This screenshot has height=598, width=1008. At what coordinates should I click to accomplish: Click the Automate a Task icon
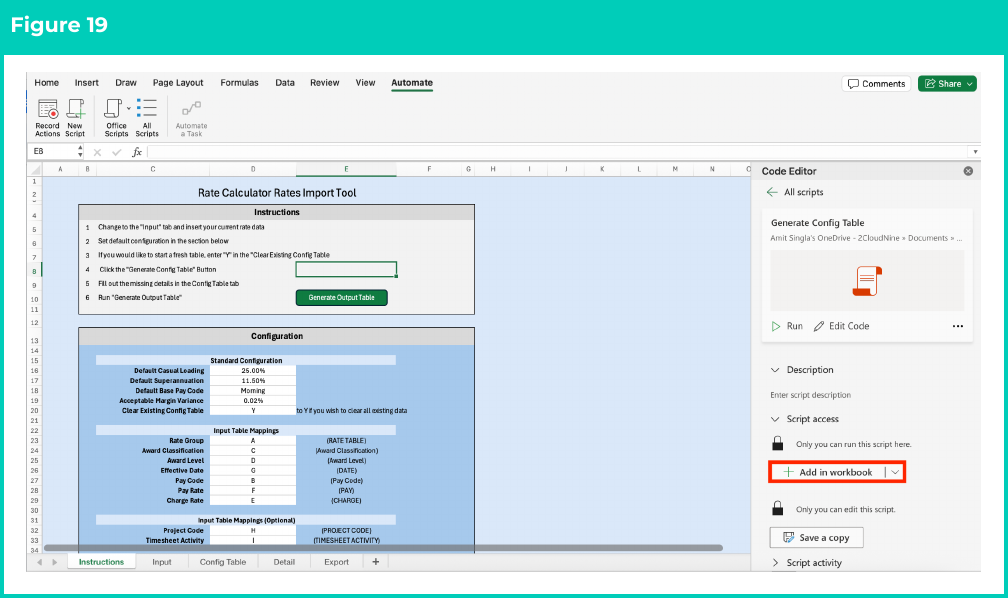click(x=191, y=118)
